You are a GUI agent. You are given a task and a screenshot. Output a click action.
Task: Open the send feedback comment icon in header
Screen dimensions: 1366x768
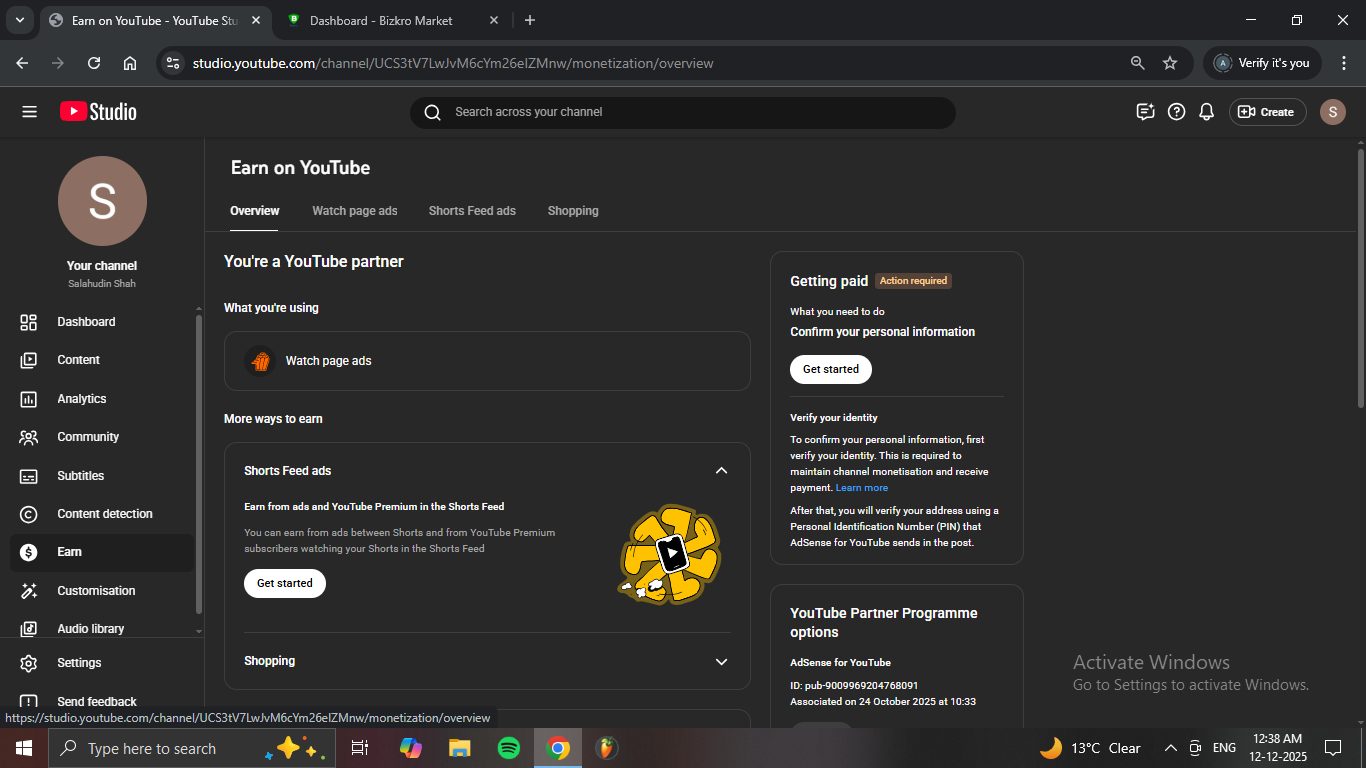tap(1146, 112)
